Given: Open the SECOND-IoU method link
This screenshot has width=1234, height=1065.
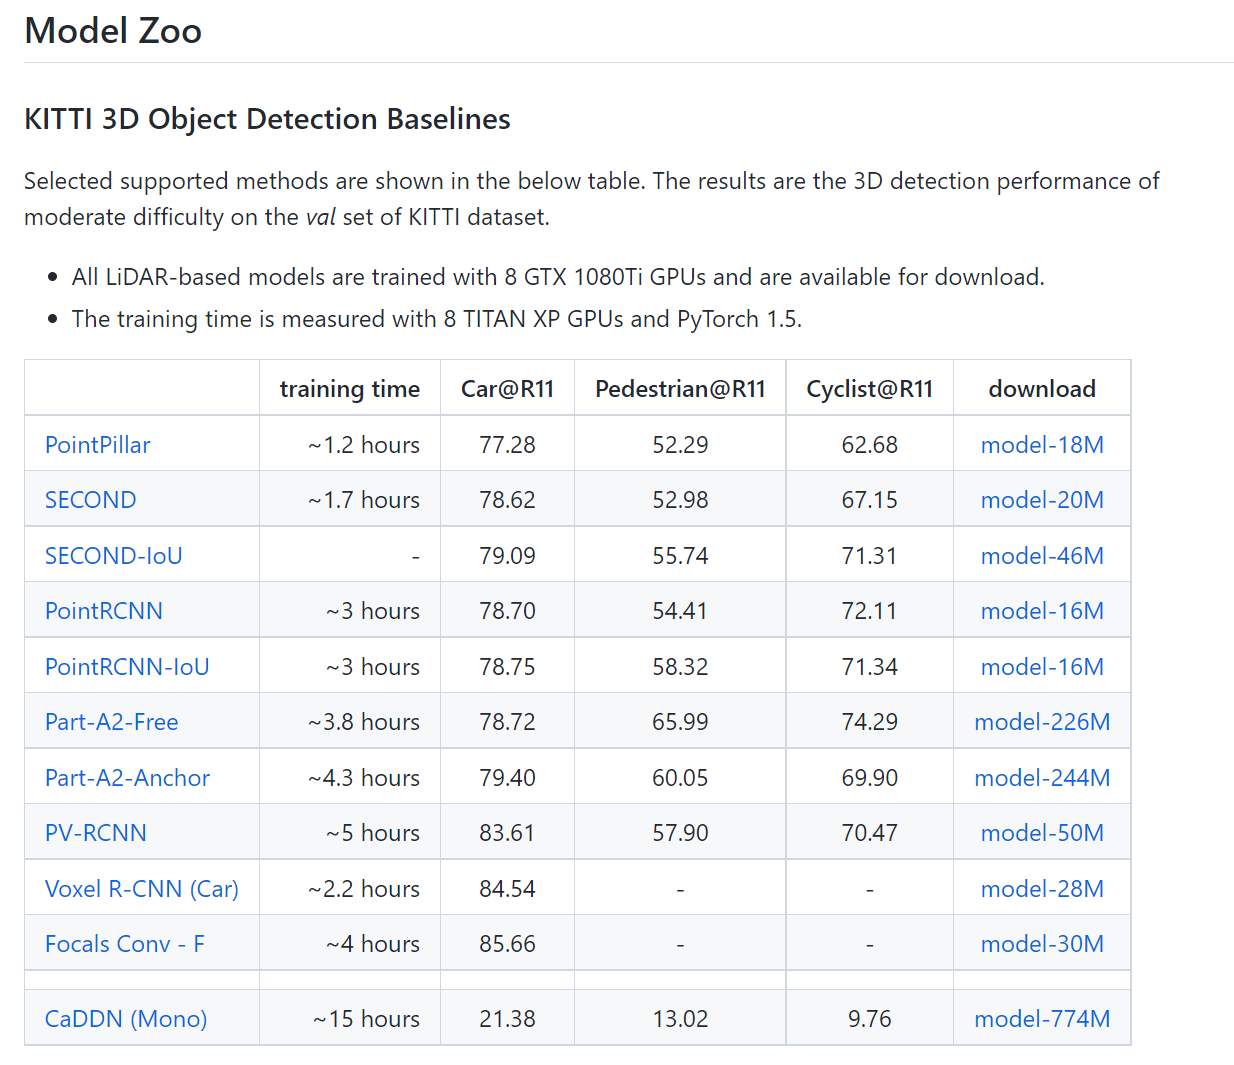Looking at the screenshot, I should (113, 556).
